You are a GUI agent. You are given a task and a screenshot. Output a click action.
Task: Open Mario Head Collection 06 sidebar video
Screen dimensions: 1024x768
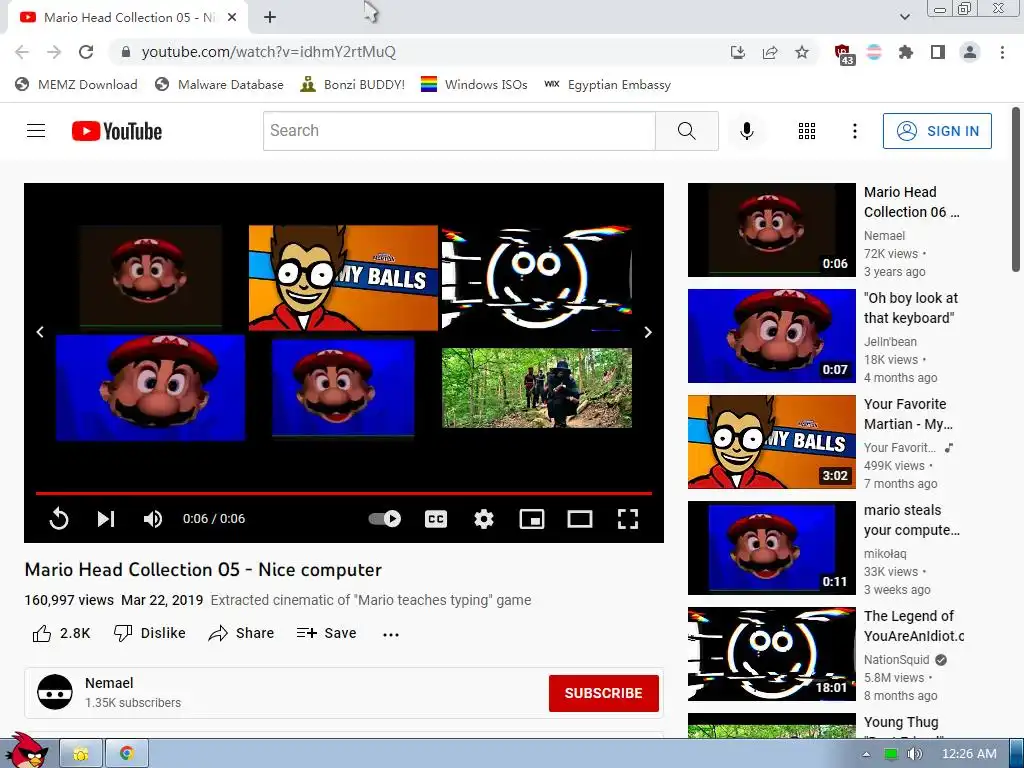coord(771,230)
